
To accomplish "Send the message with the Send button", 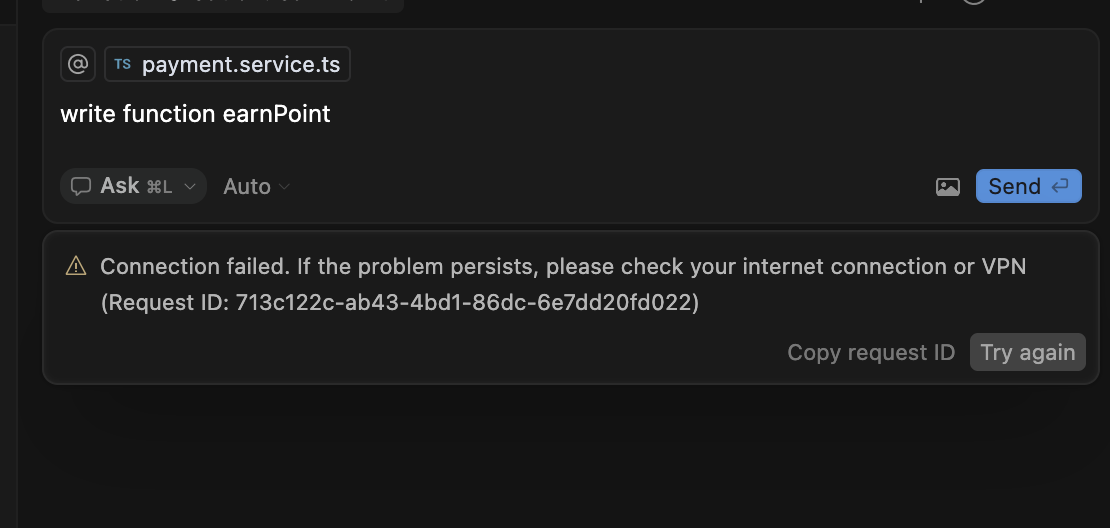I will tap(1029, 186).
